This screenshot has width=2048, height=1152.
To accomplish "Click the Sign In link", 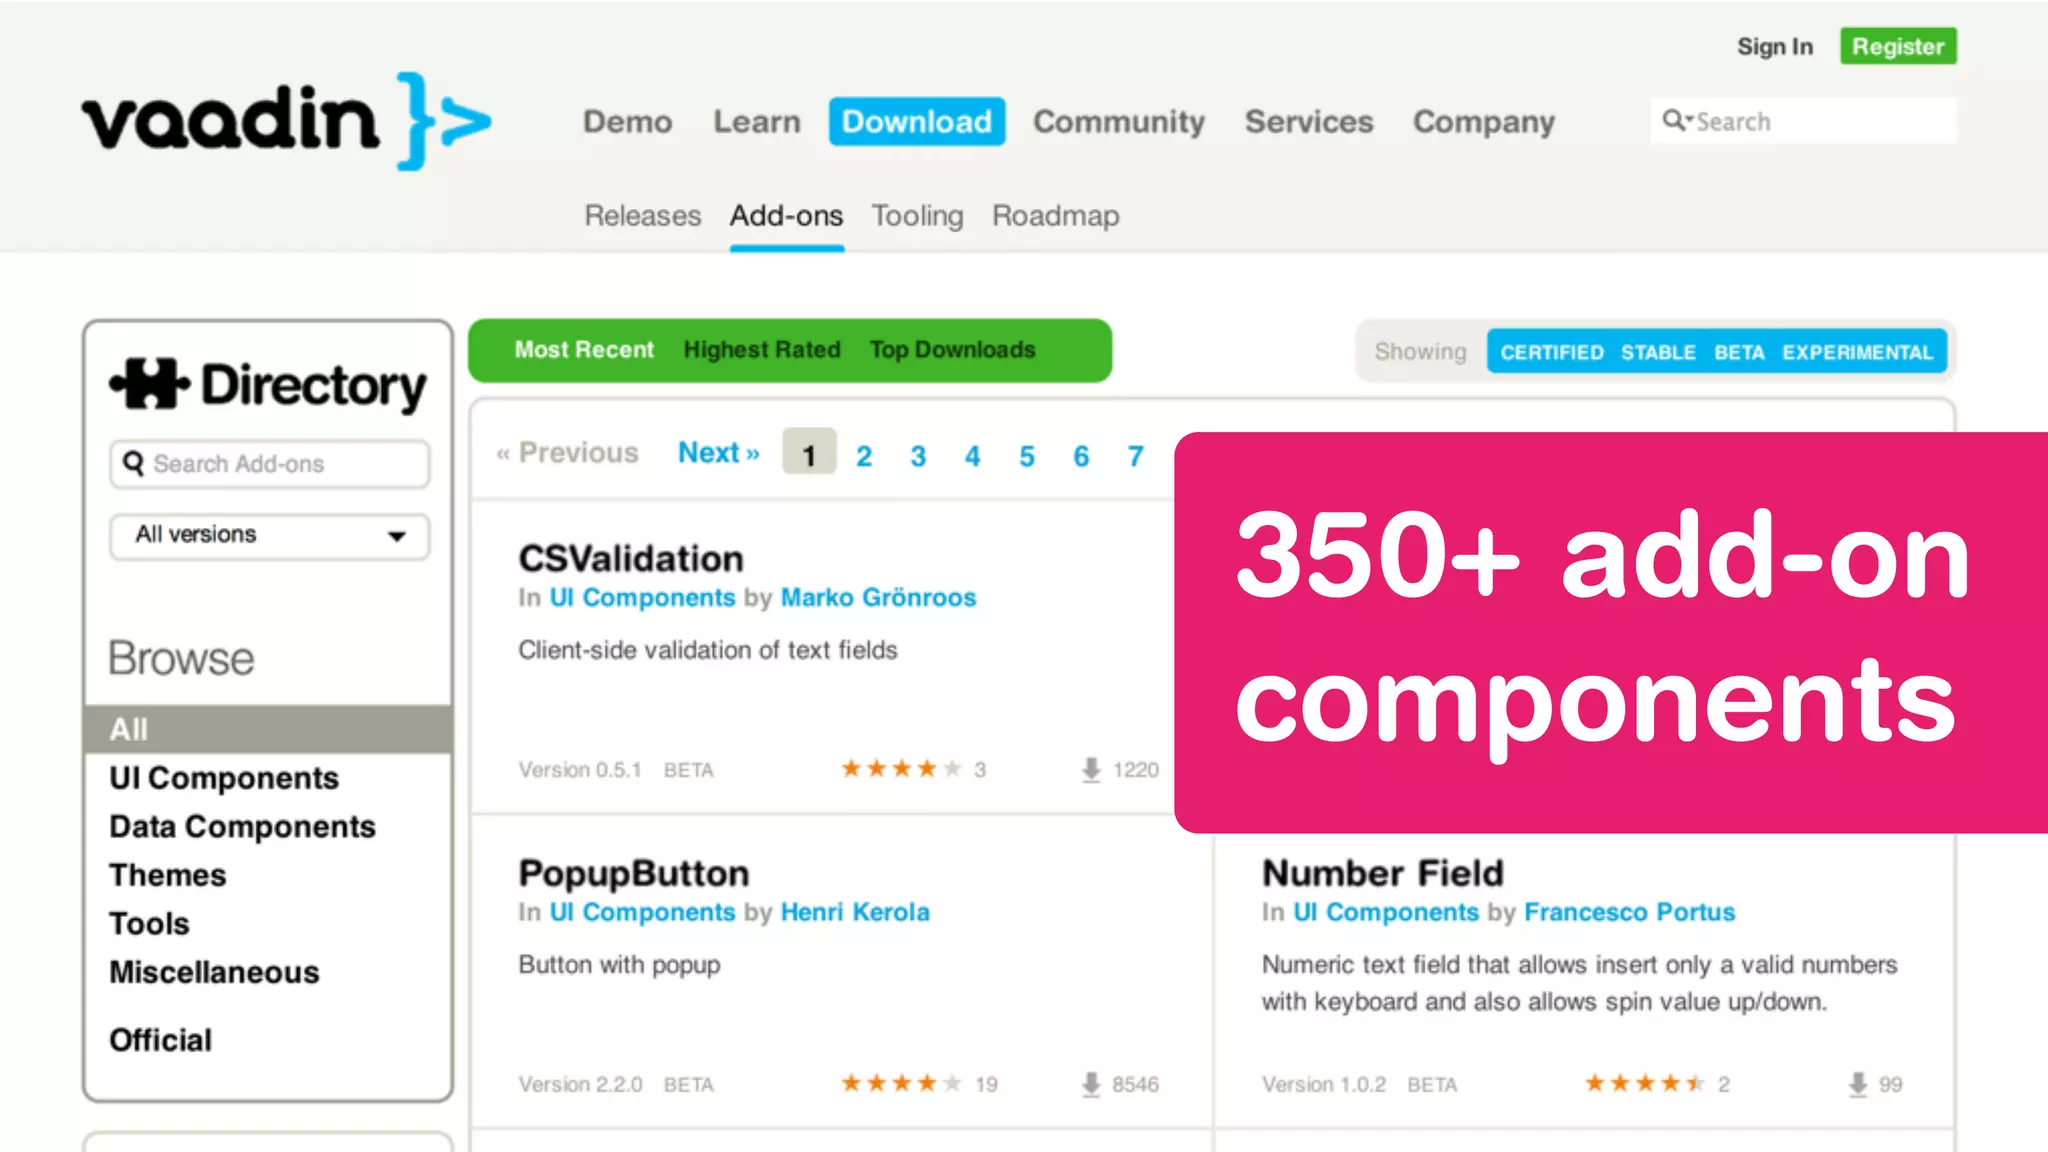I will (1775, 46).
